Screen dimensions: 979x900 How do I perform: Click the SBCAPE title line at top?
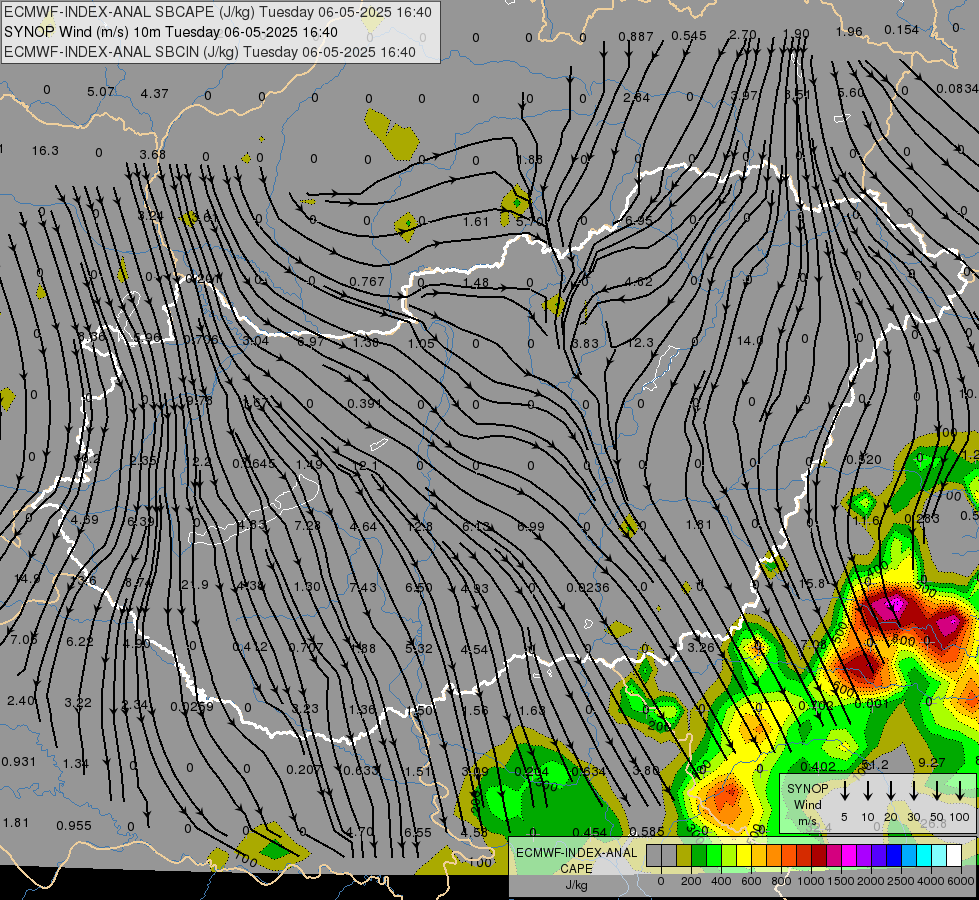point(217,12)
